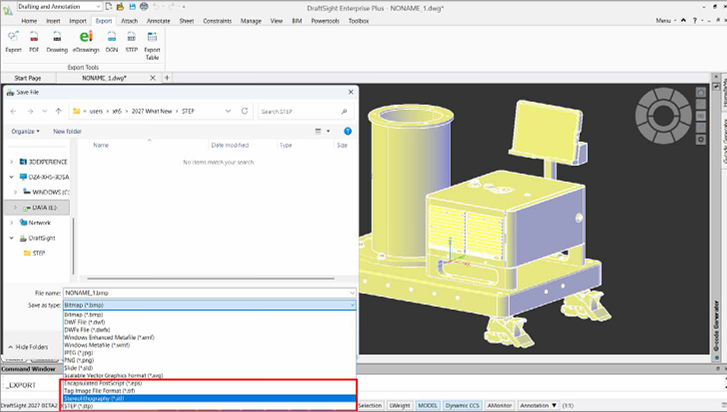Open the Annotation scale dropdown in the status bar

(x=539, y=406)
